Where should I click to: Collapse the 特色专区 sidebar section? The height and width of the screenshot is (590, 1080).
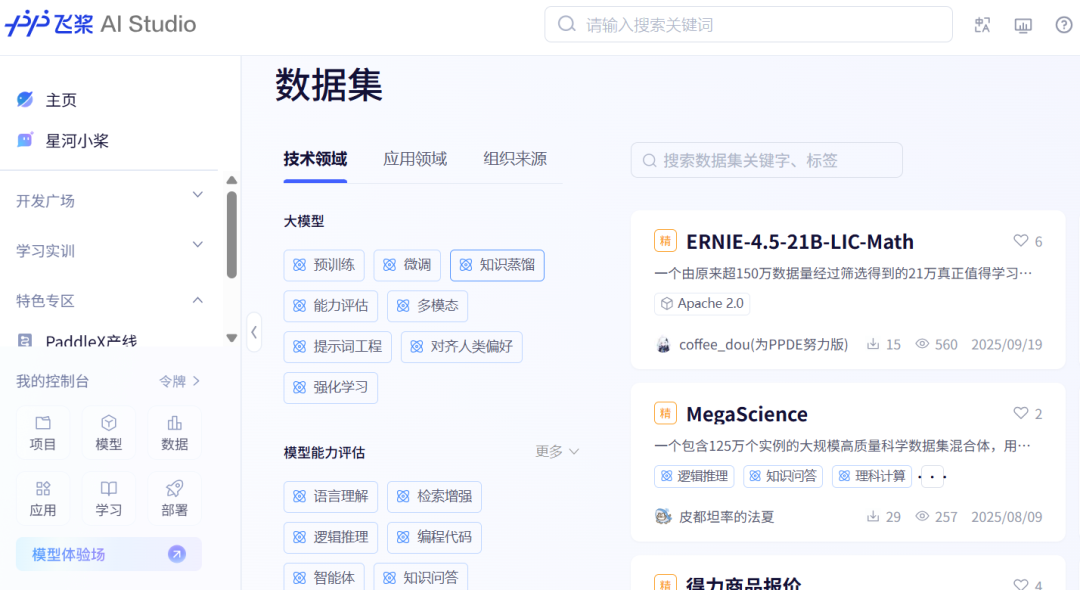(x=197, y=300)
